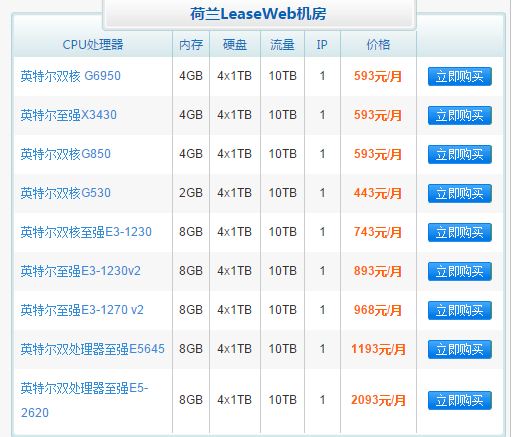Viewport: 512px width, 437px height.
Task: Open the 英特尔双核G530 link
Action: pyautogui.click(x=65, y=193)
